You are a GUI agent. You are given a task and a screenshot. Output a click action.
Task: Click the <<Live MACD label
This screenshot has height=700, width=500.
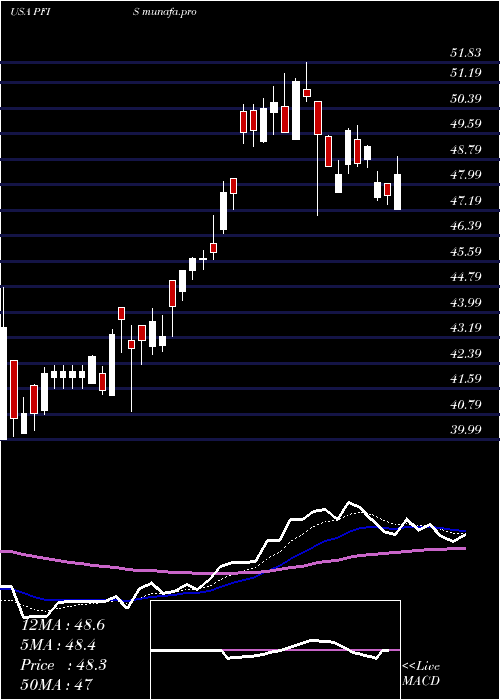pyautogui.click(x=421, y=674)
